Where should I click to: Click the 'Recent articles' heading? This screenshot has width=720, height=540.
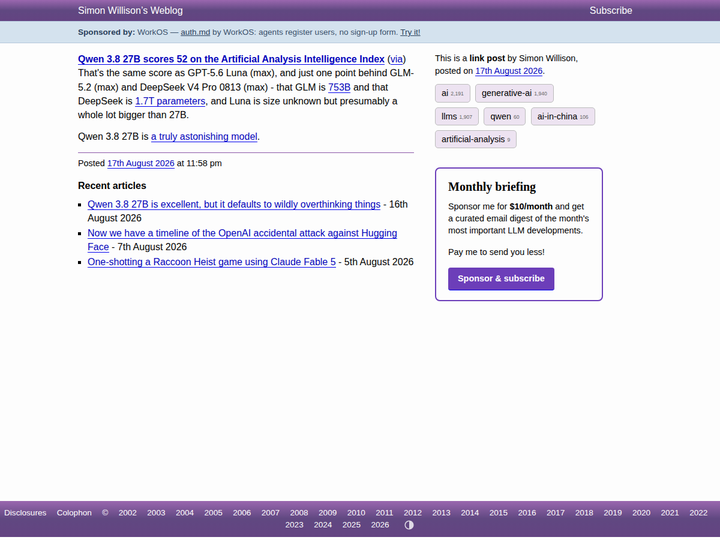pyautogui.click(x=112, y=186)
